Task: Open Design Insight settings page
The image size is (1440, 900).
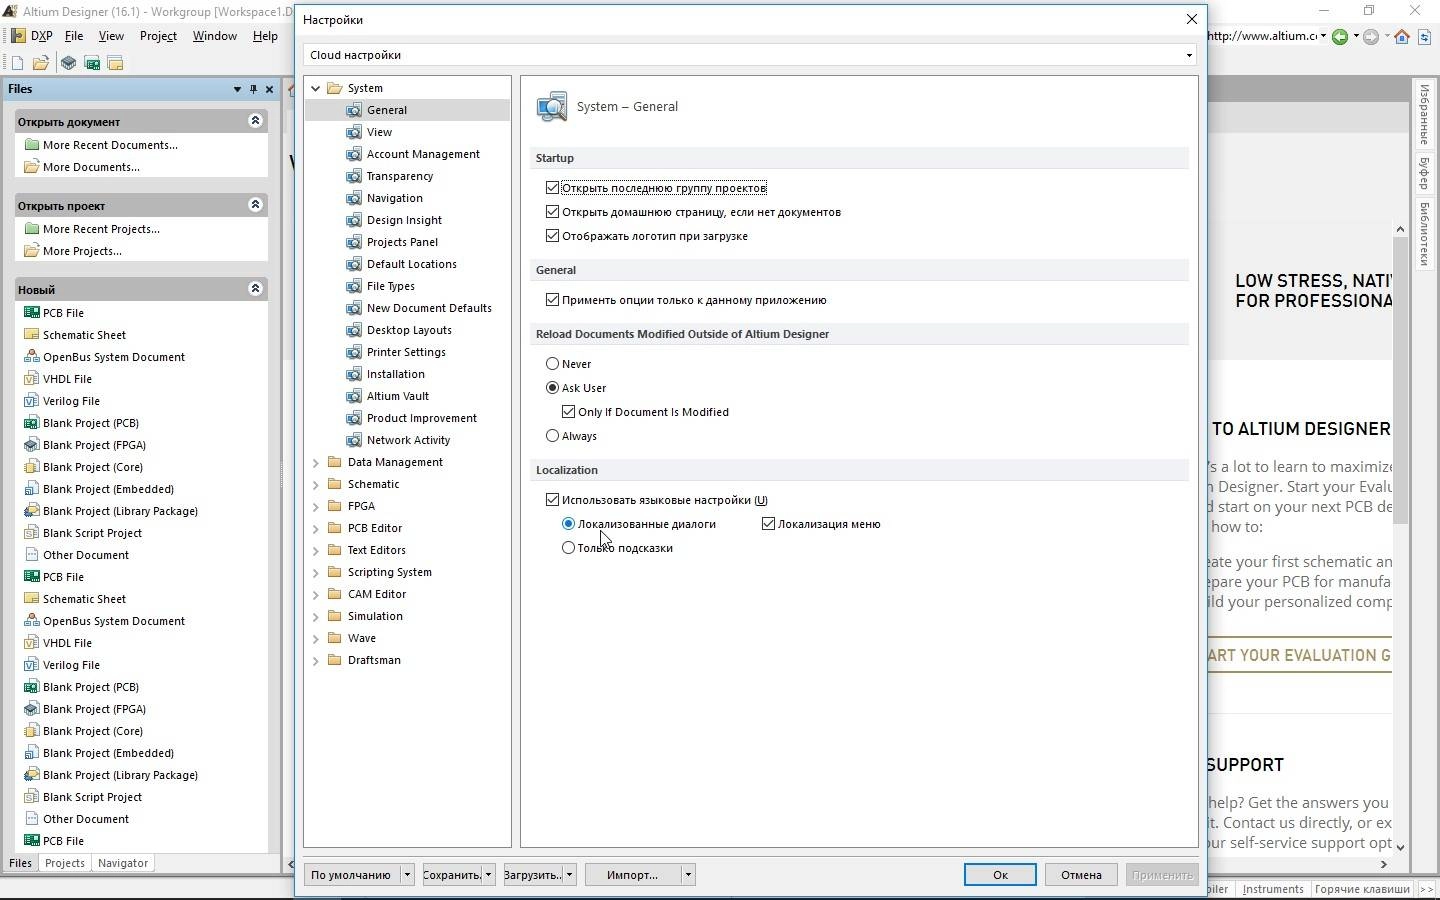Action: click(404, 220)
